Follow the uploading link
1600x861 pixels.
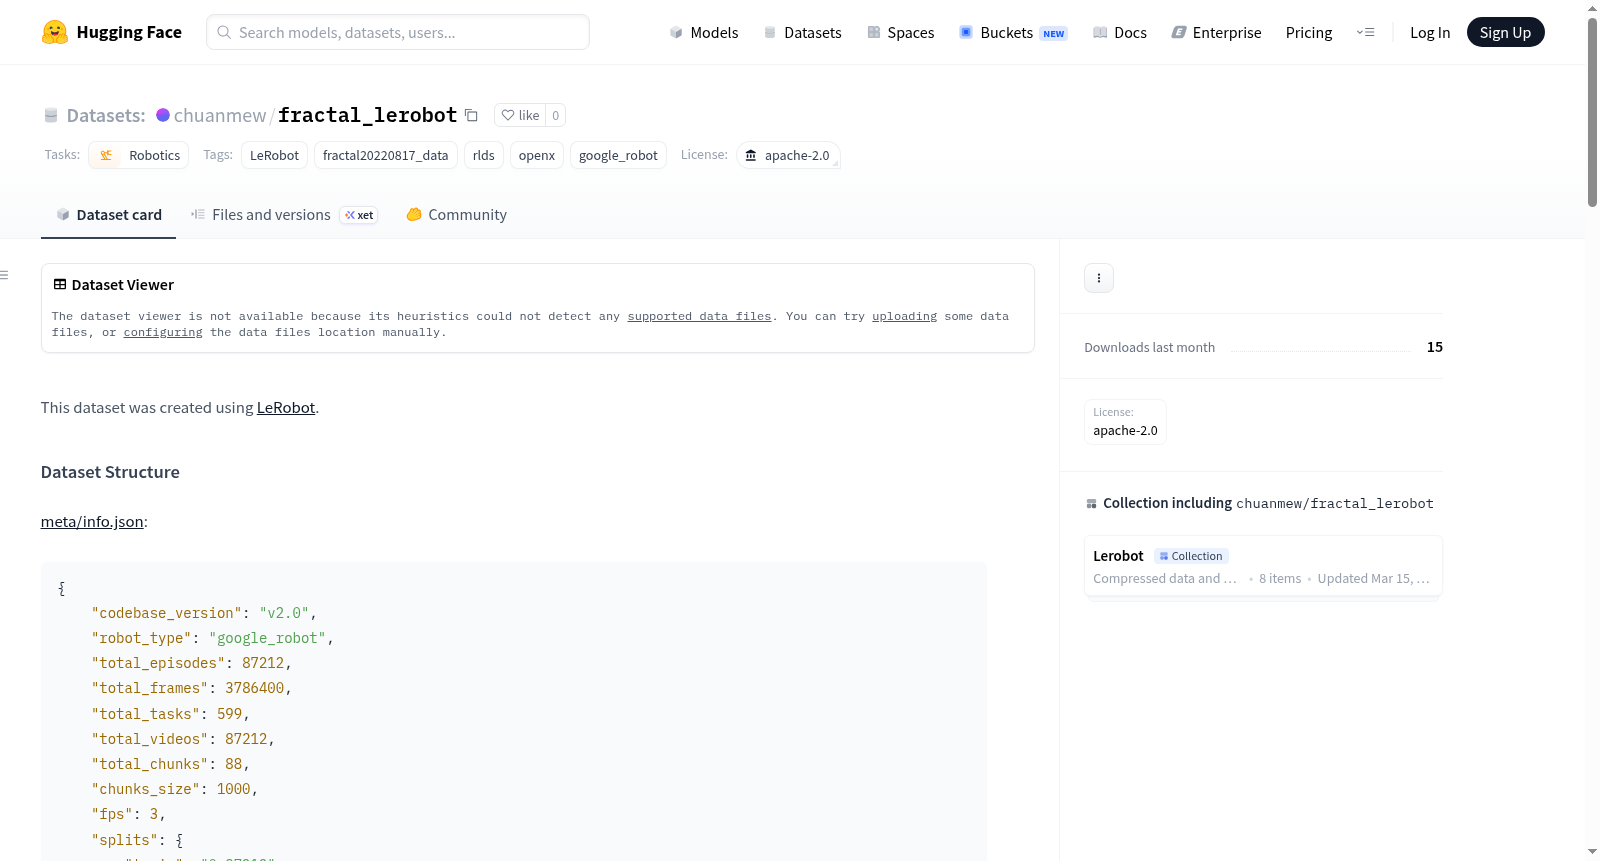tap(904, 316)
